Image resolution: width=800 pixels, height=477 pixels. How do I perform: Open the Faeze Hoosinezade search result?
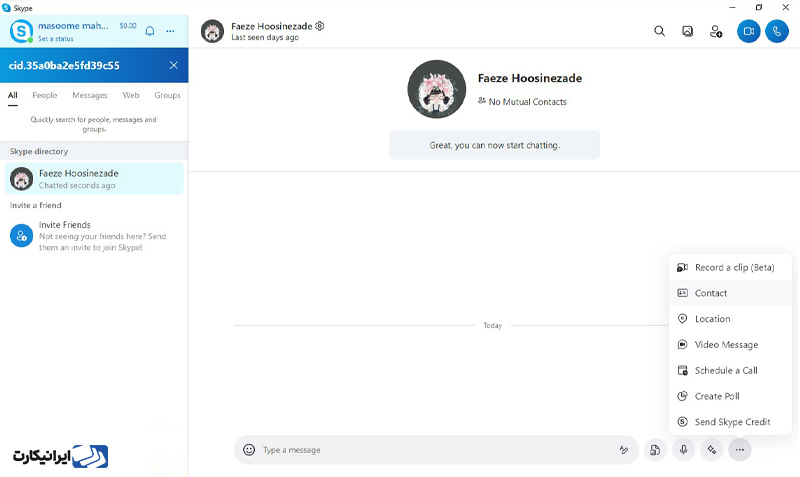point(94,179)
